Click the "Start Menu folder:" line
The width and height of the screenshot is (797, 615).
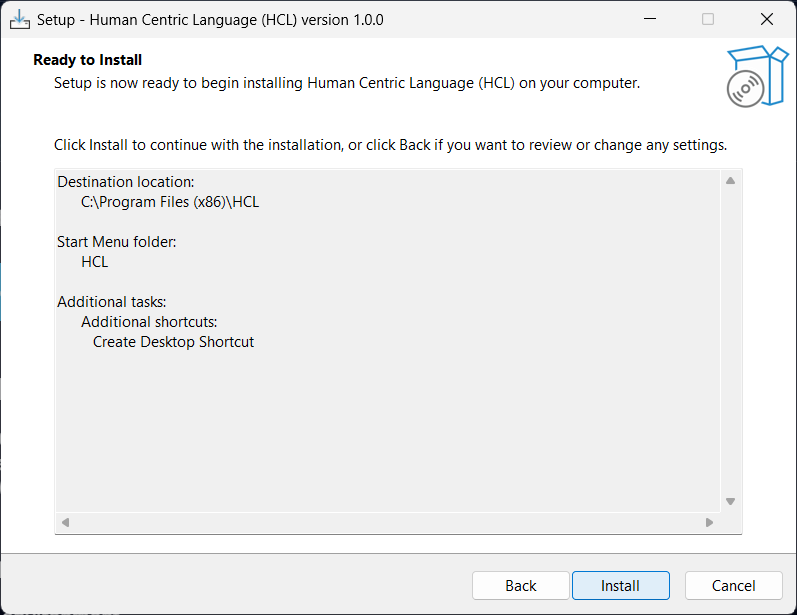117,242
